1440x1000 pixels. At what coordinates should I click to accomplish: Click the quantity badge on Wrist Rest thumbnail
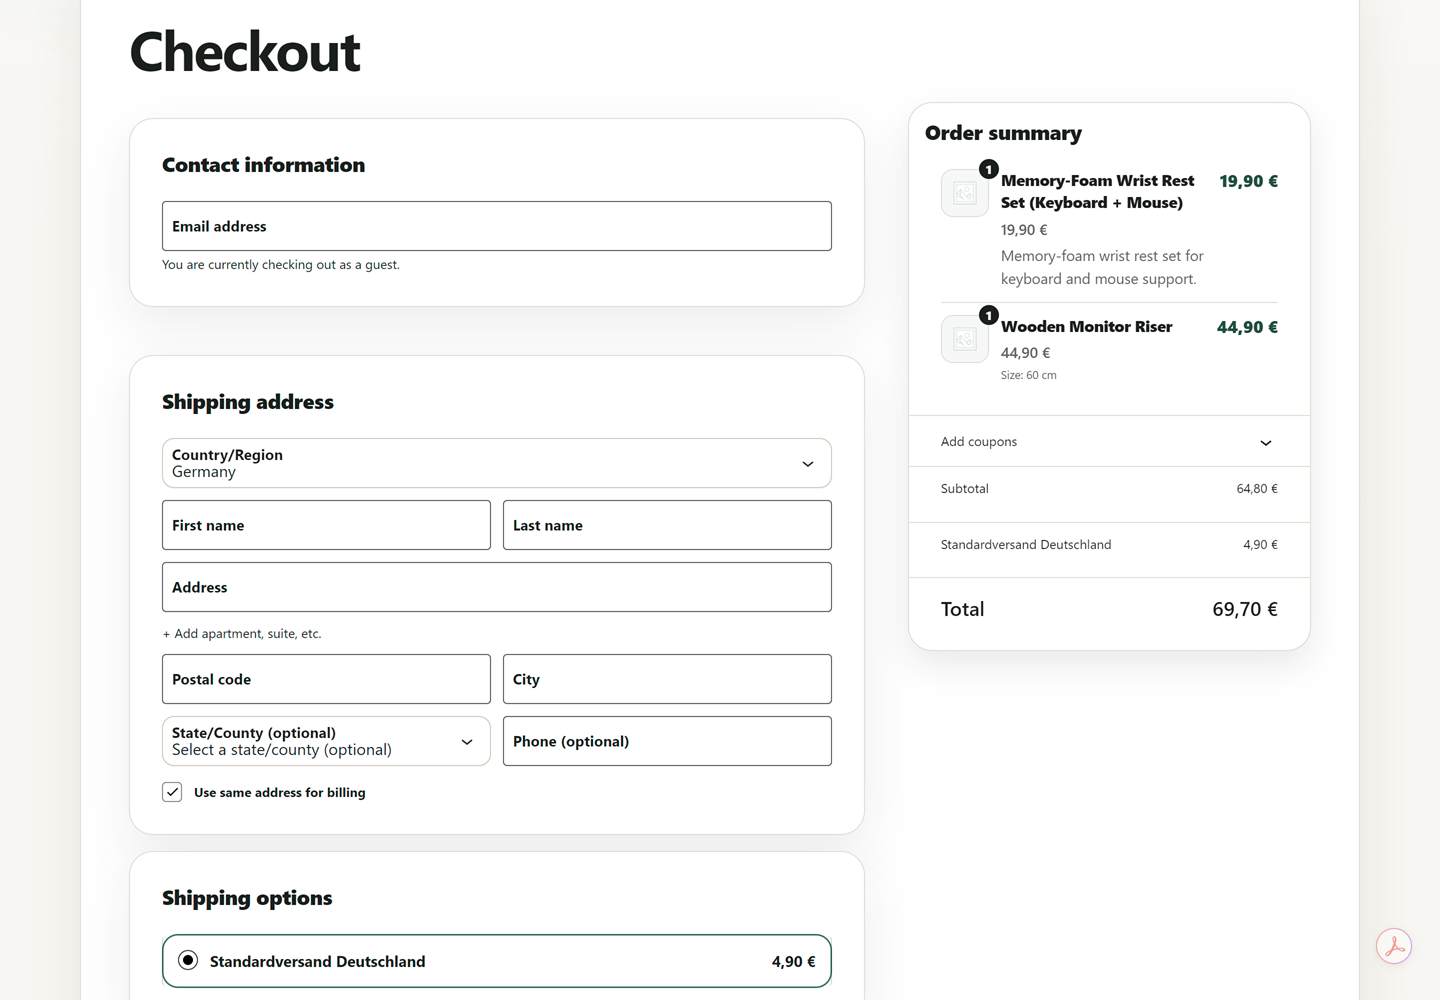988,169
